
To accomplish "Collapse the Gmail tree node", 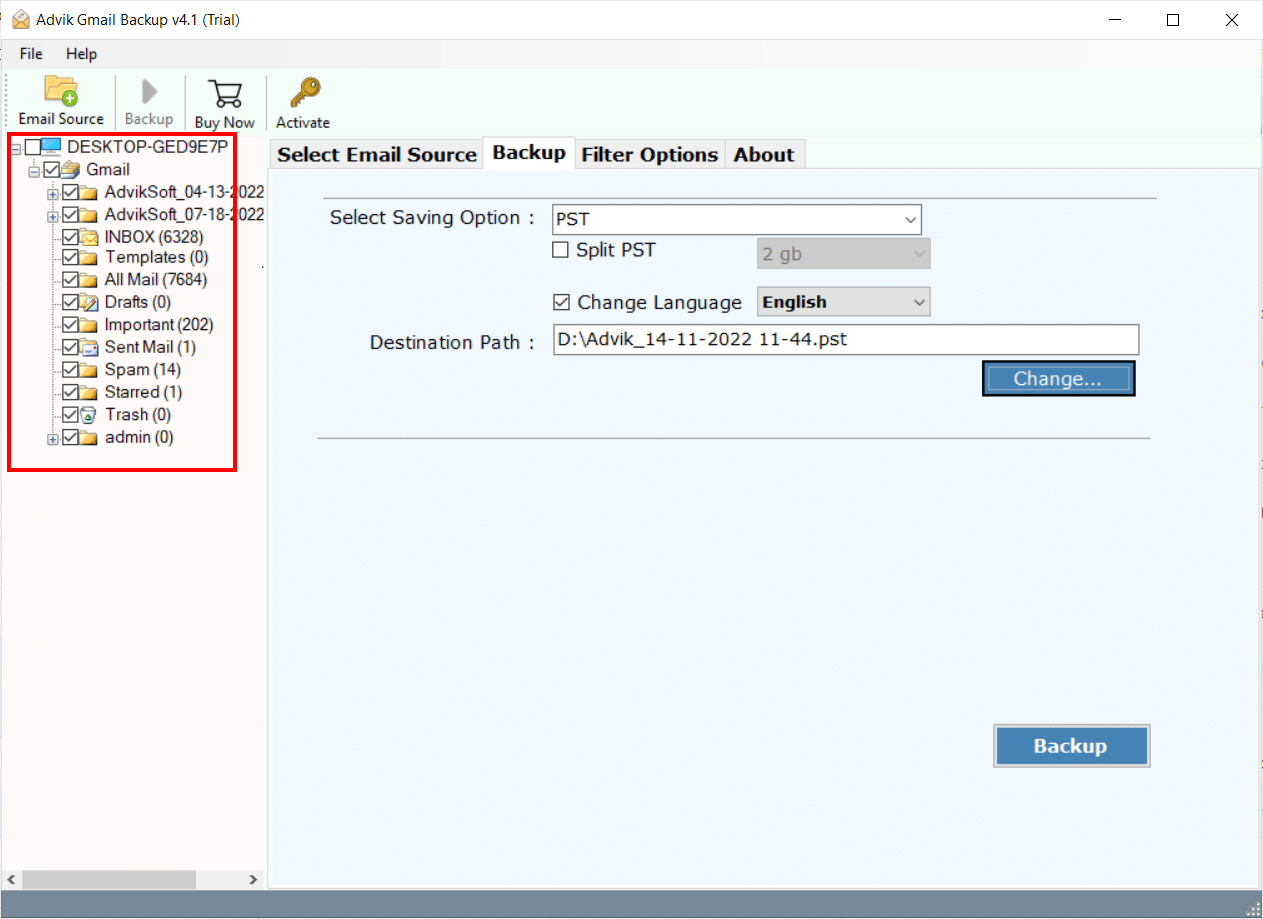I will pyautogui.click(x=34, y=170).
